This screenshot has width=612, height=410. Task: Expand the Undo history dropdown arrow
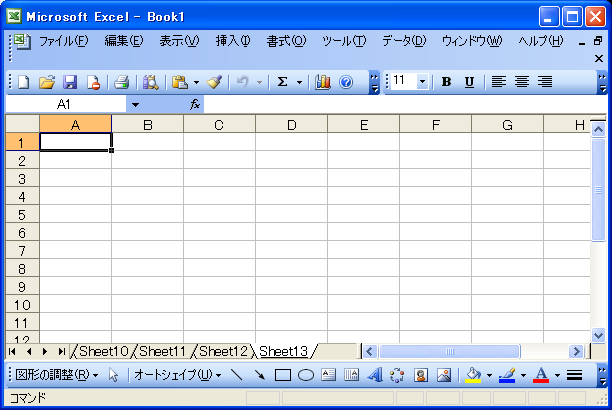coord(259,82)
